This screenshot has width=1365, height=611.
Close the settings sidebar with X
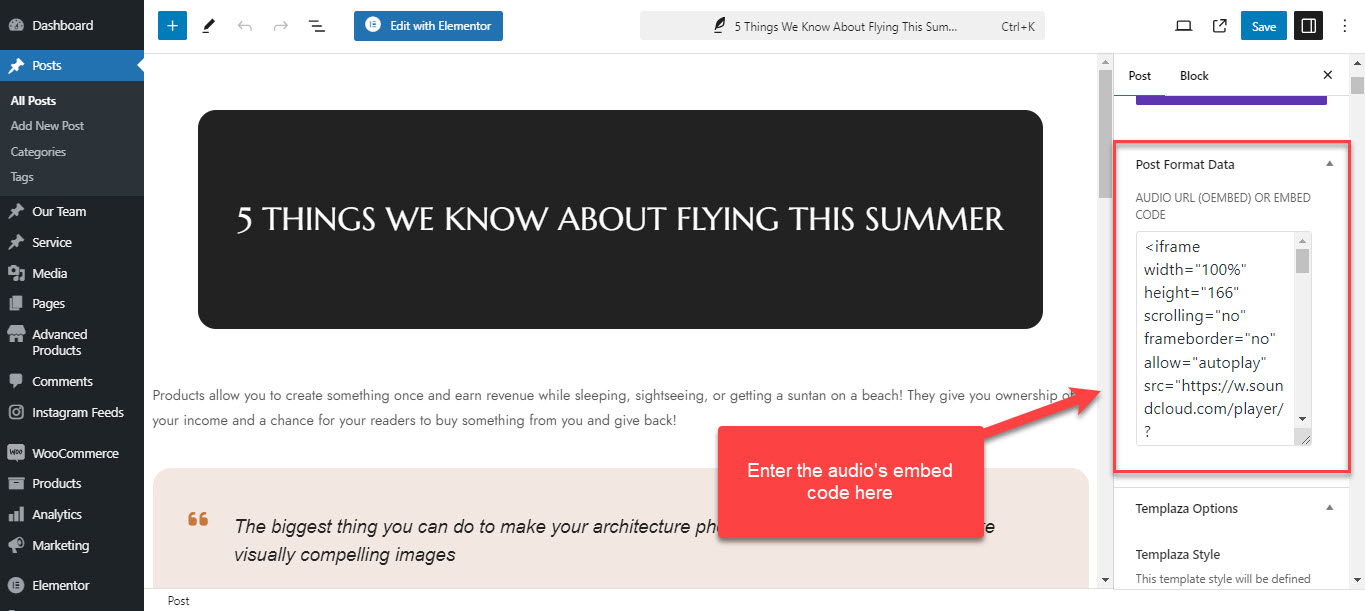point(1328,75)
